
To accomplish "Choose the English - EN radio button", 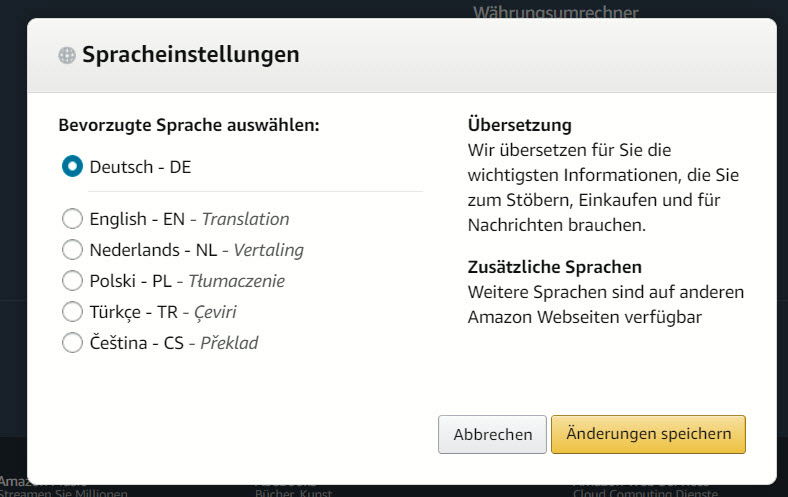I will click(x=72, y=219).
